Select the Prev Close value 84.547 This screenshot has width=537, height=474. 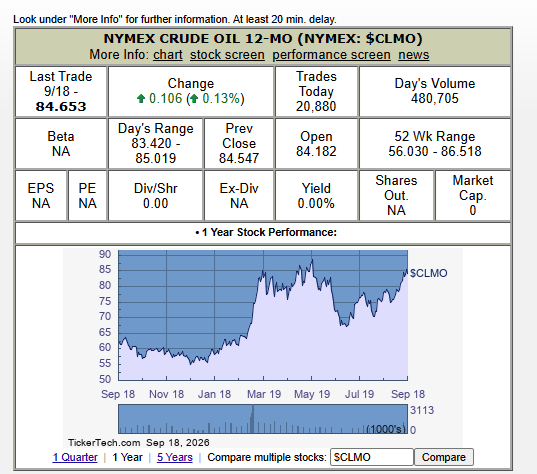(239, 158)
